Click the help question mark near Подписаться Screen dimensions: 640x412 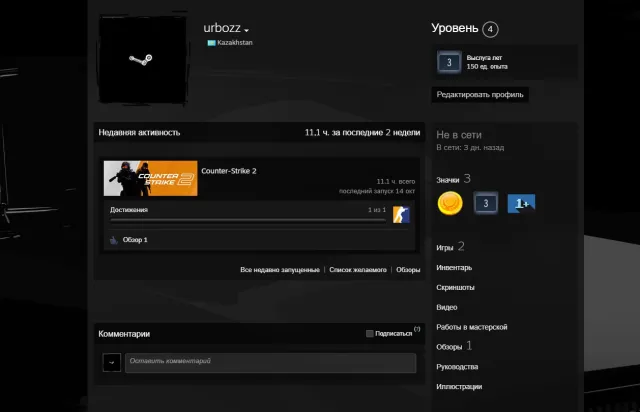click(x=417, y=329)
